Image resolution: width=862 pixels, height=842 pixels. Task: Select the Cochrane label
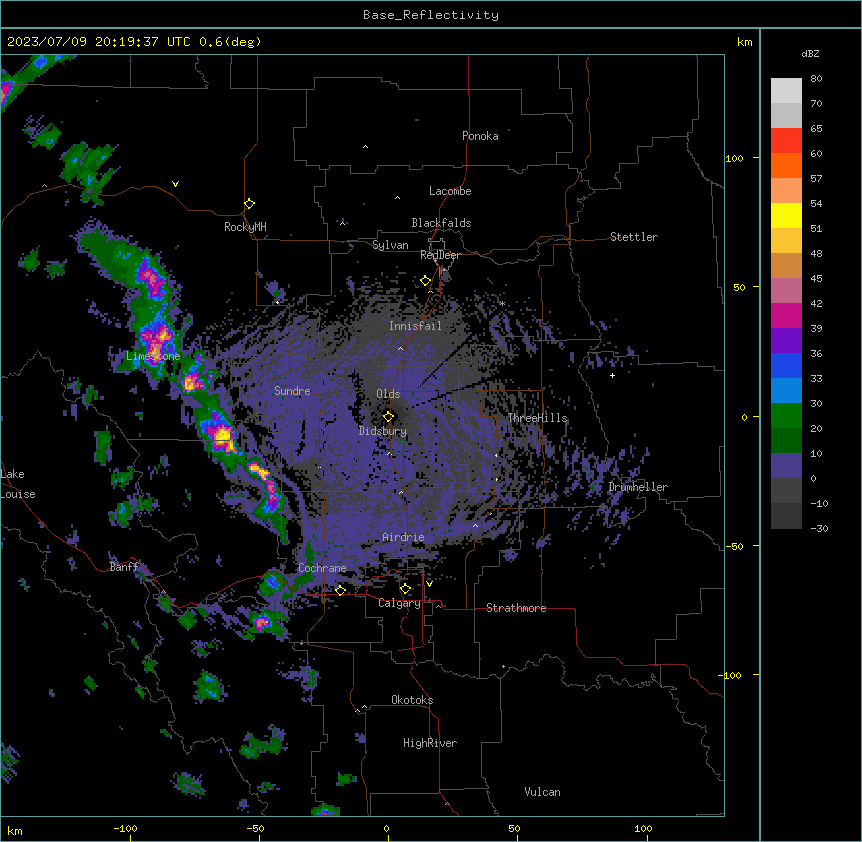point(322,568)
